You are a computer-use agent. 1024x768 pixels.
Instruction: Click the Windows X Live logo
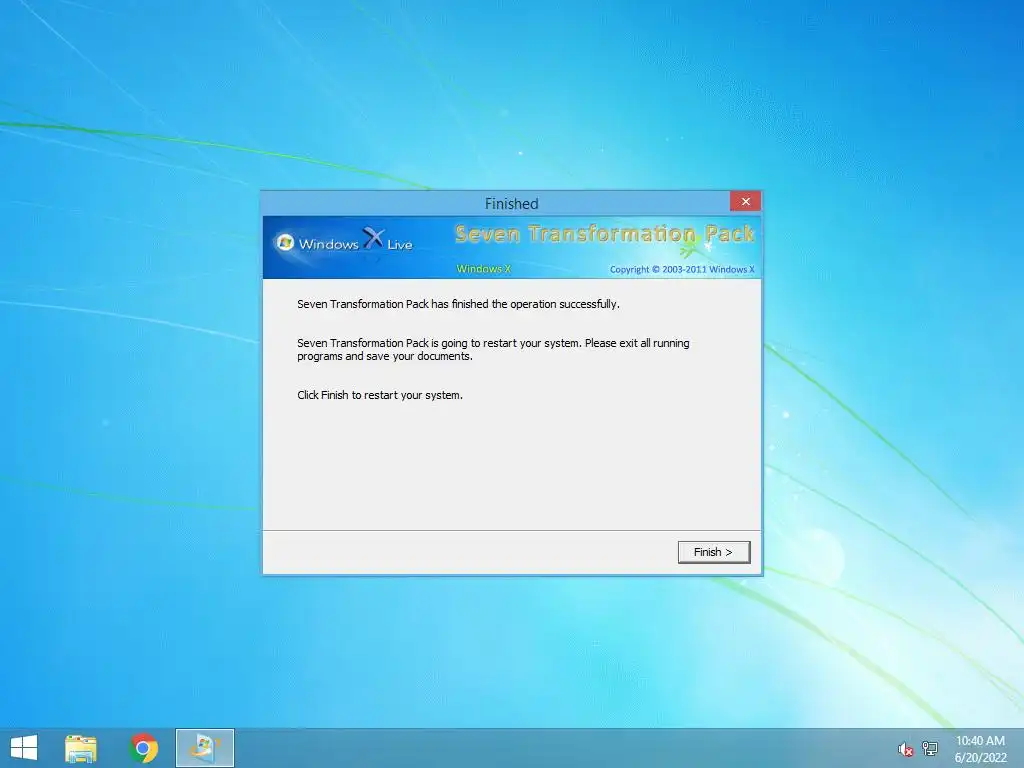click(344, 242)
